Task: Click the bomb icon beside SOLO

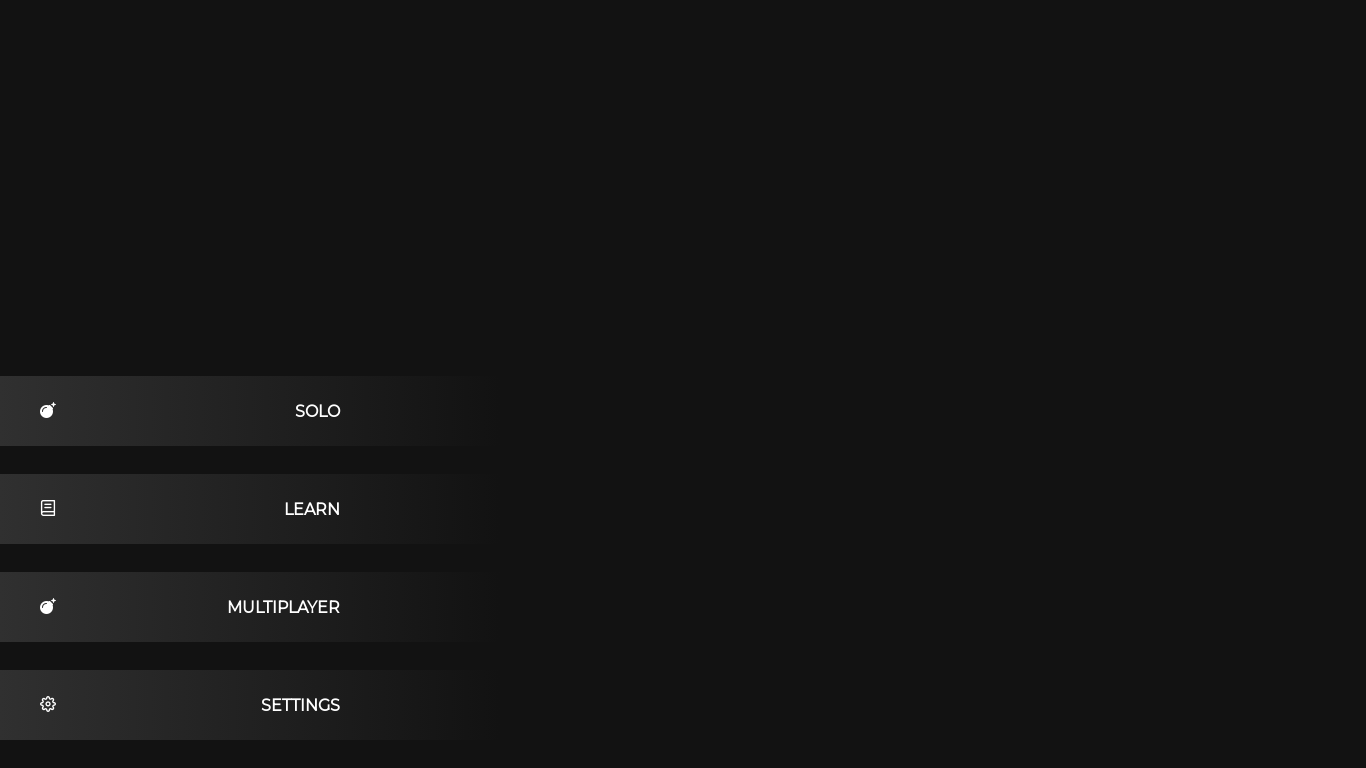Action: (x=48, y=410)
